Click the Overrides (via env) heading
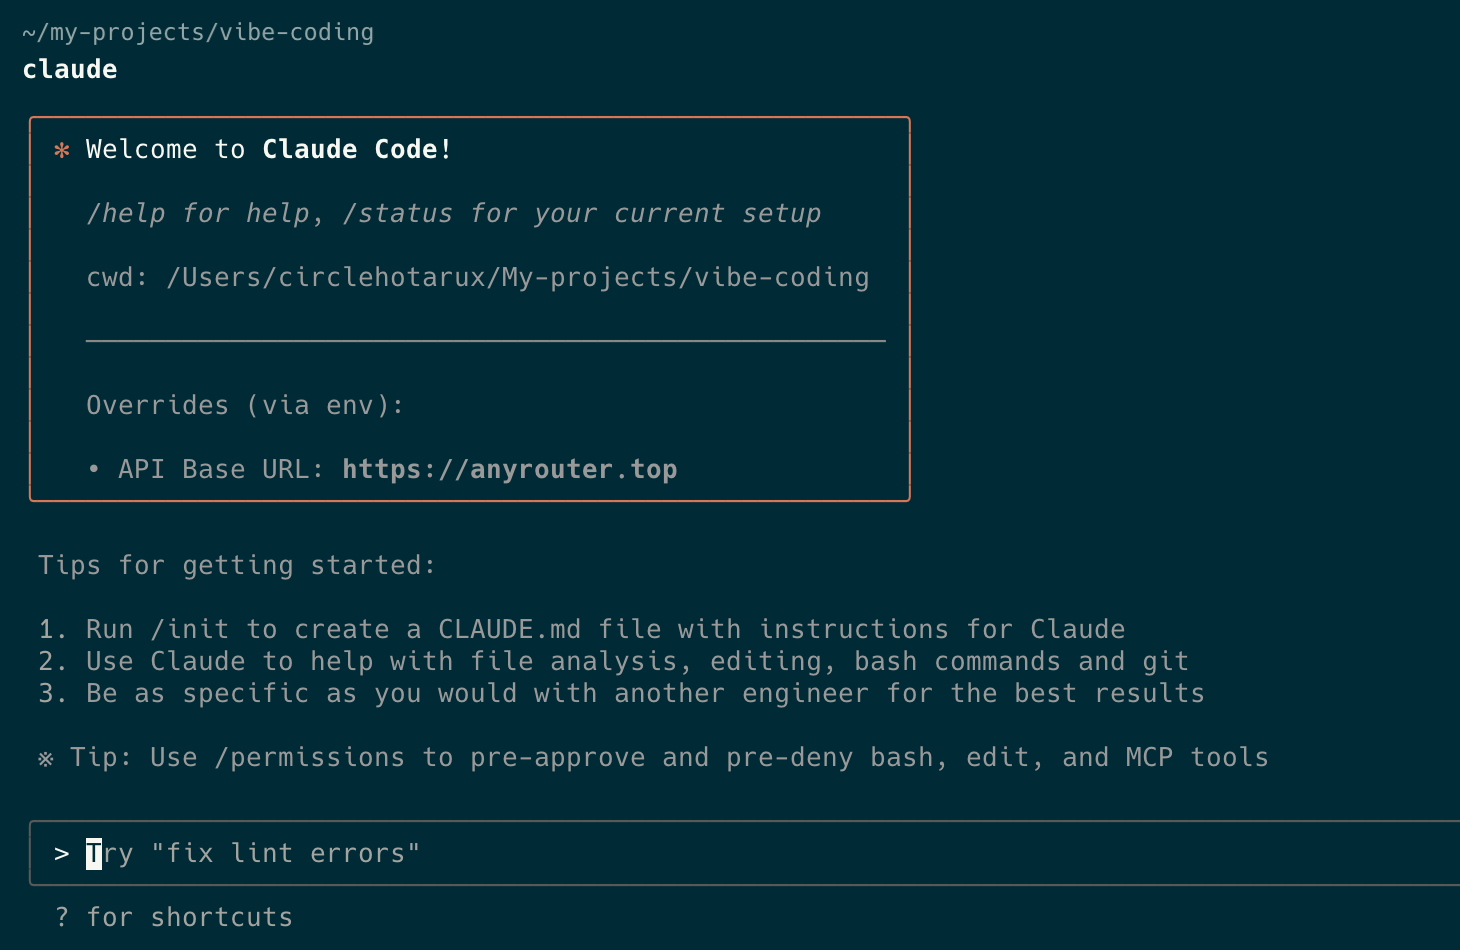Image resolution: width=1460 pixels, height=950 pixels. [245, 405]
